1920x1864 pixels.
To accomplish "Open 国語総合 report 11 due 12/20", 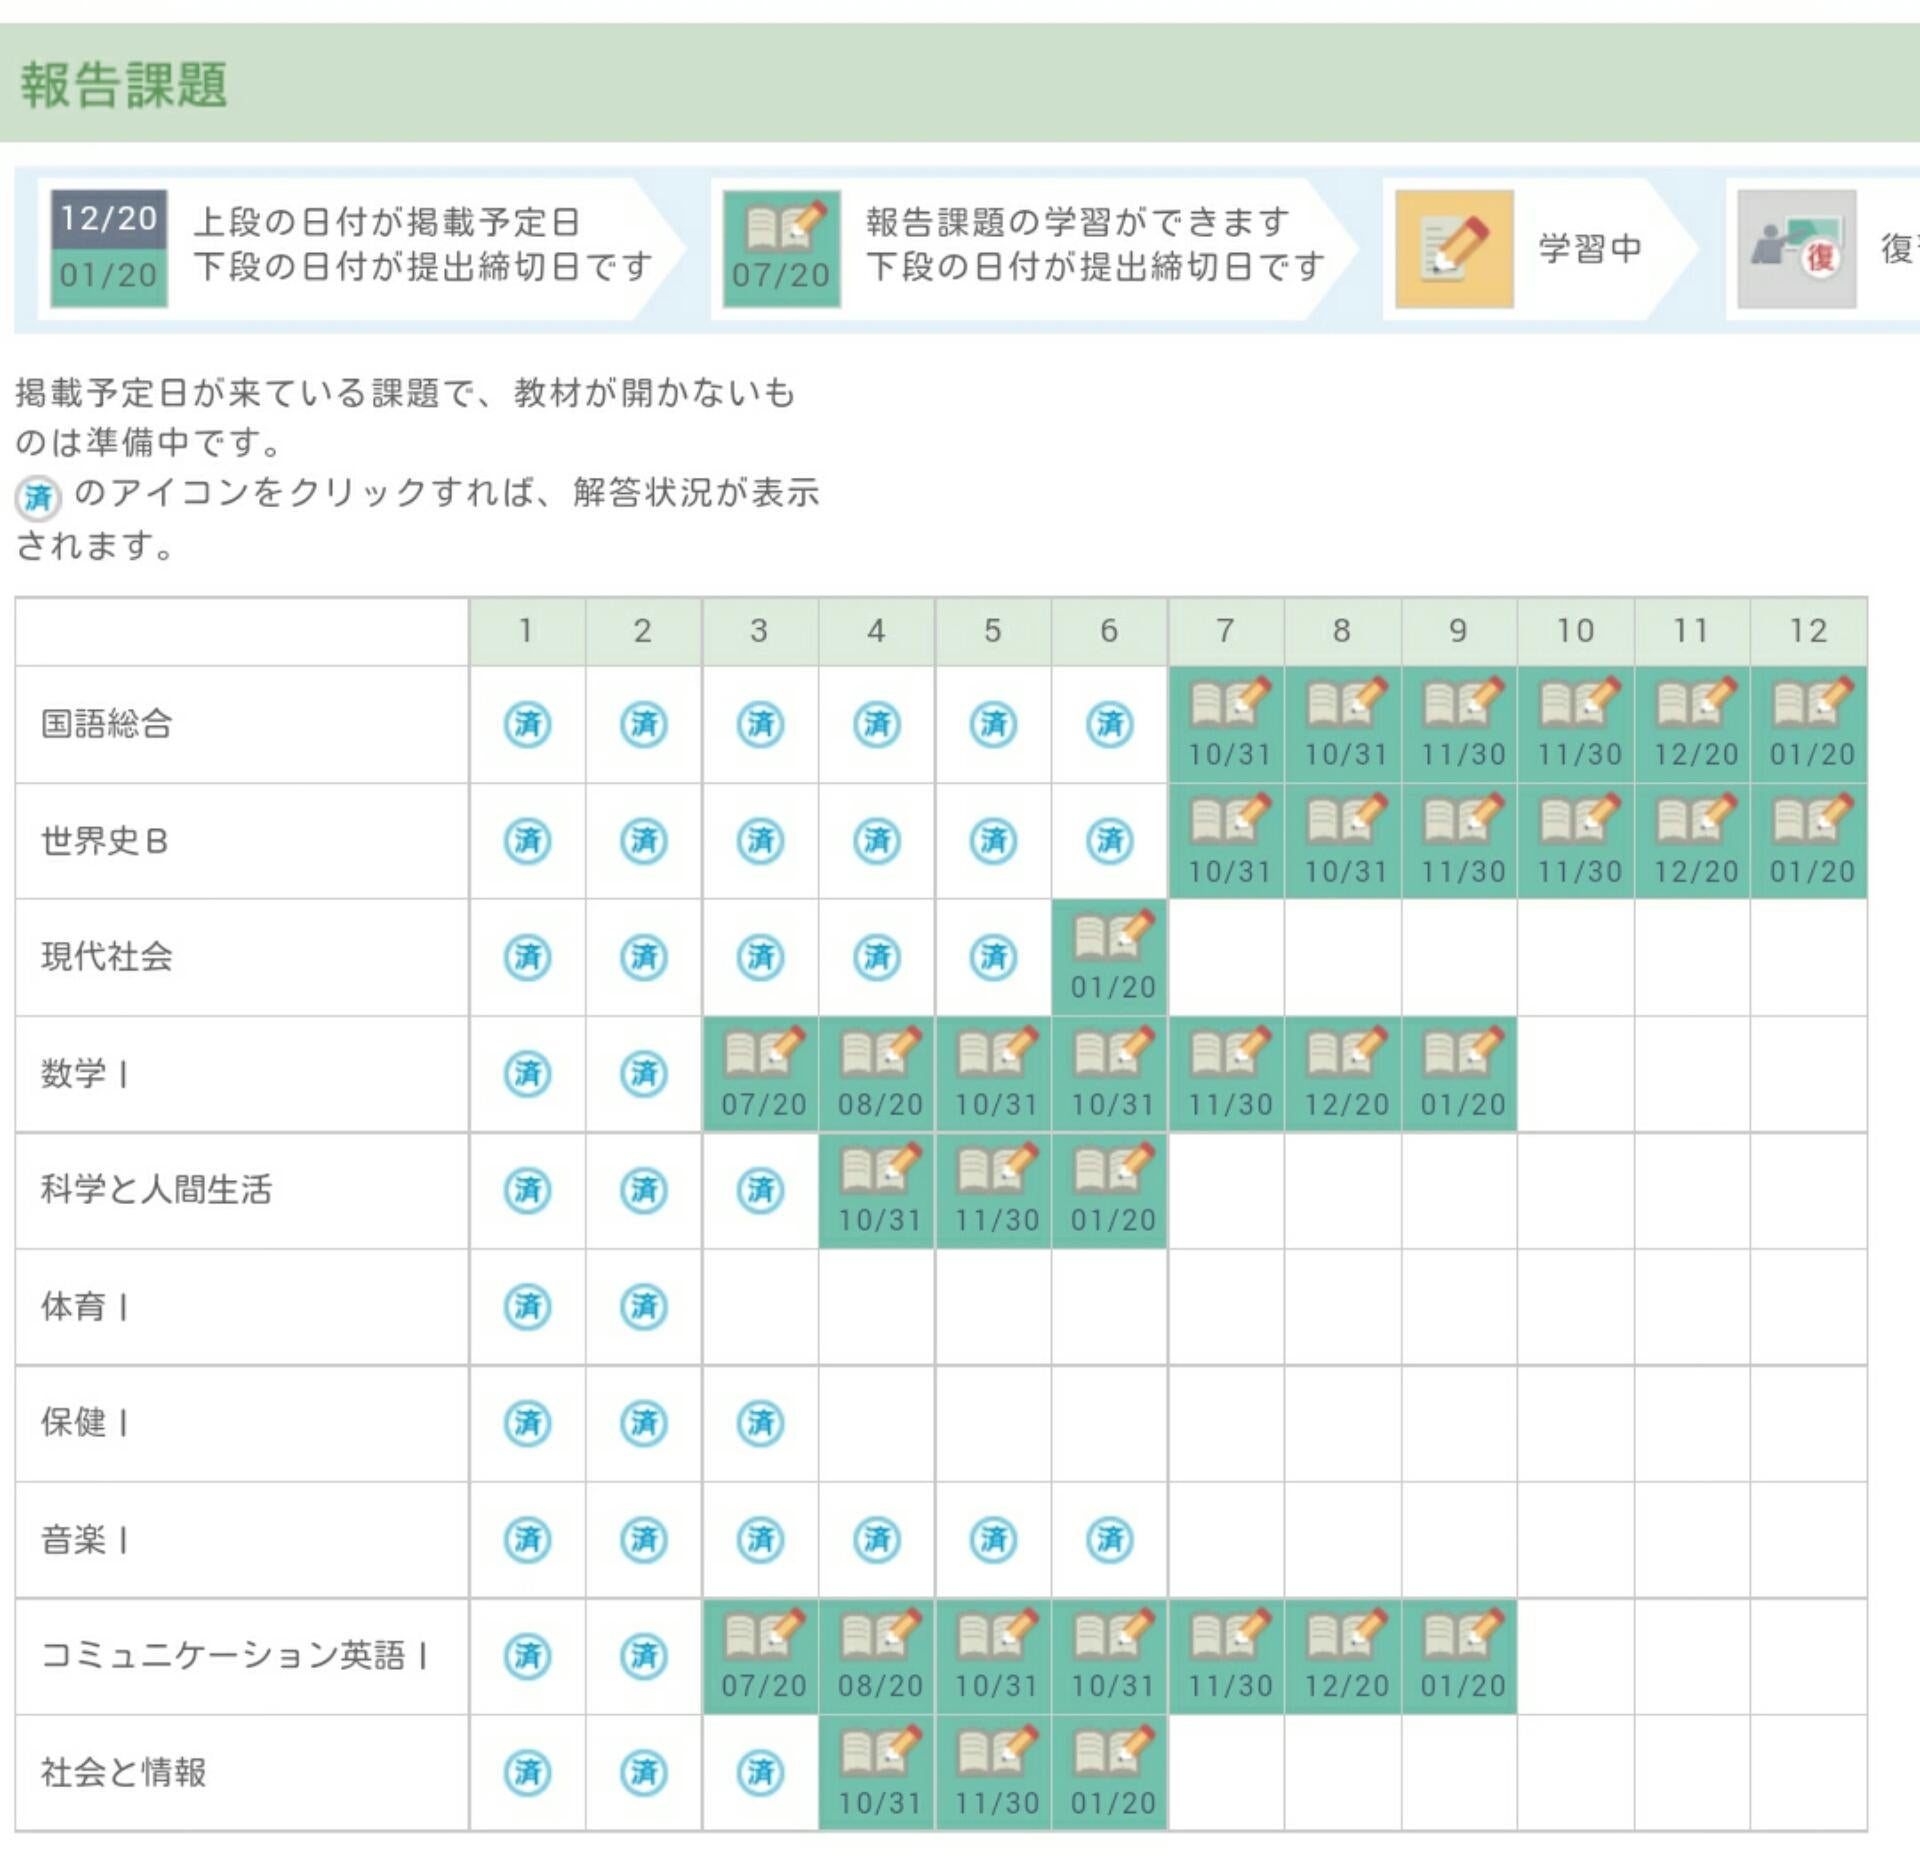I will pyautogui.click(x=1692, y=724).
